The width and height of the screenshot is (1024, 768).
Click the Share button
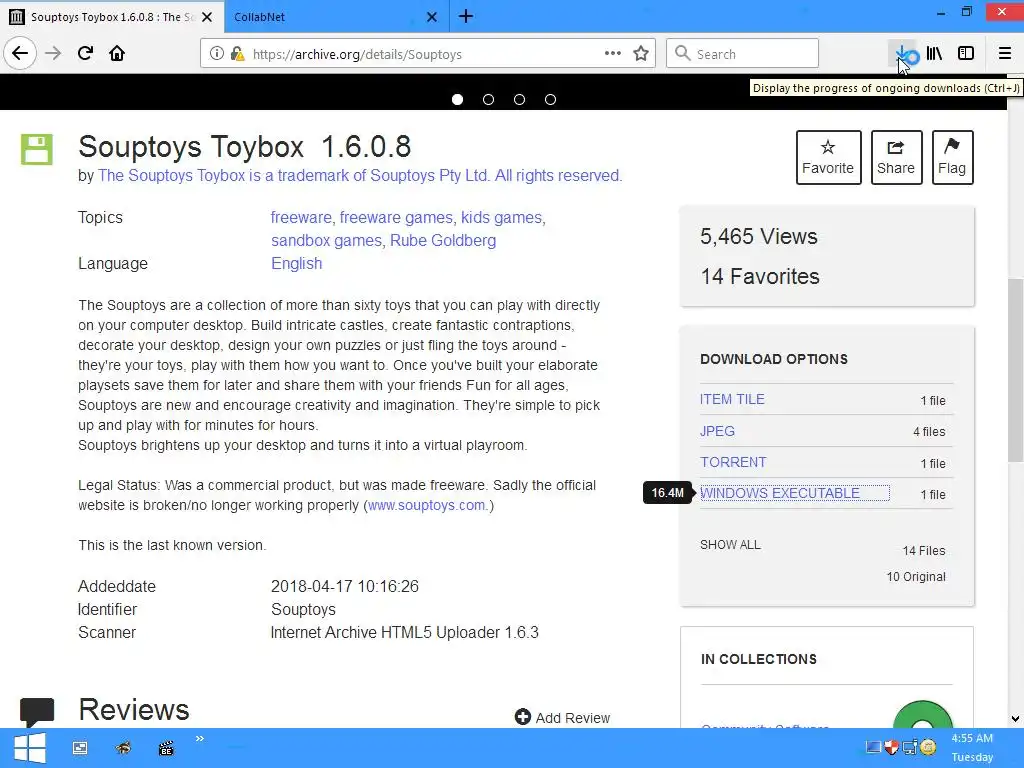click(896, 157)
